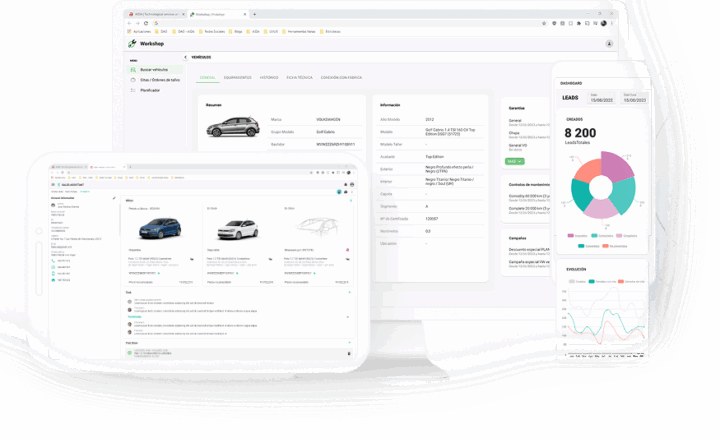
Task: Open the Herramientas Varias bookmarks folder
Action: point(298,32)
